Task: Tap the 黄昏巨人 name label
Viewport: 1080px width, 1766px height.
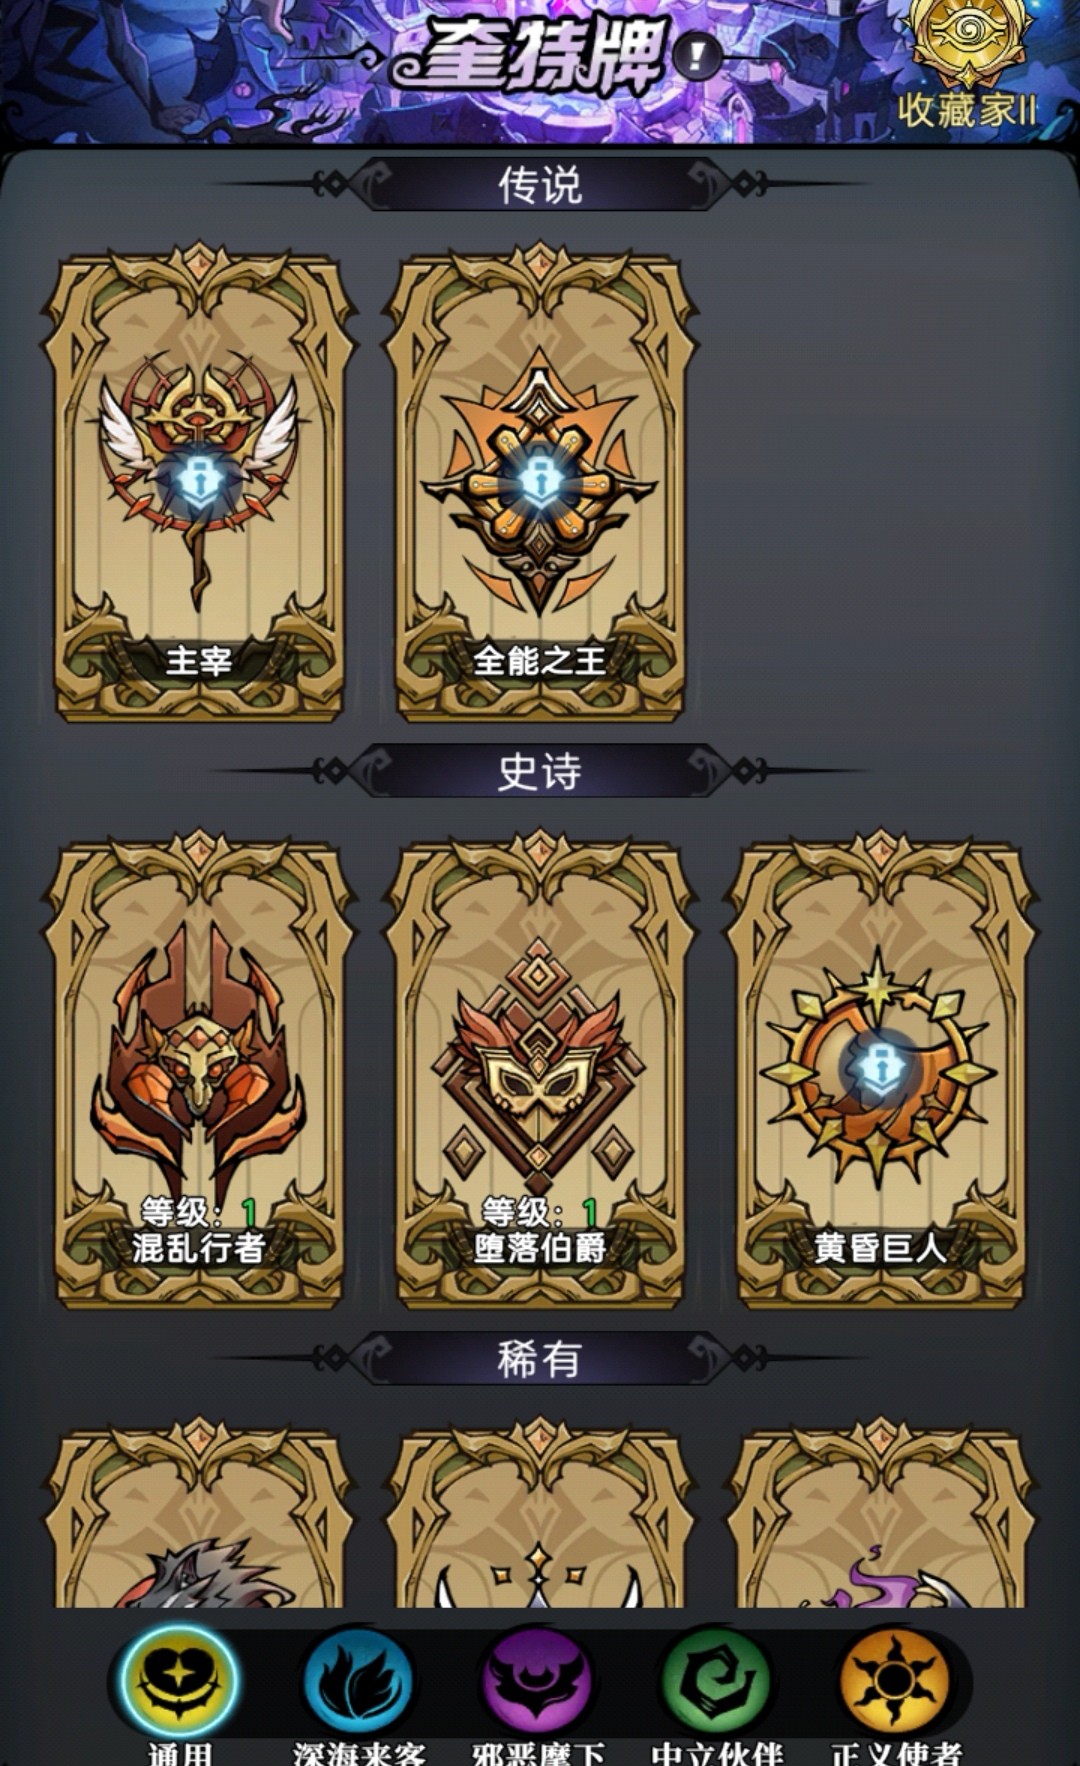Action: [x=880, y=1248]
